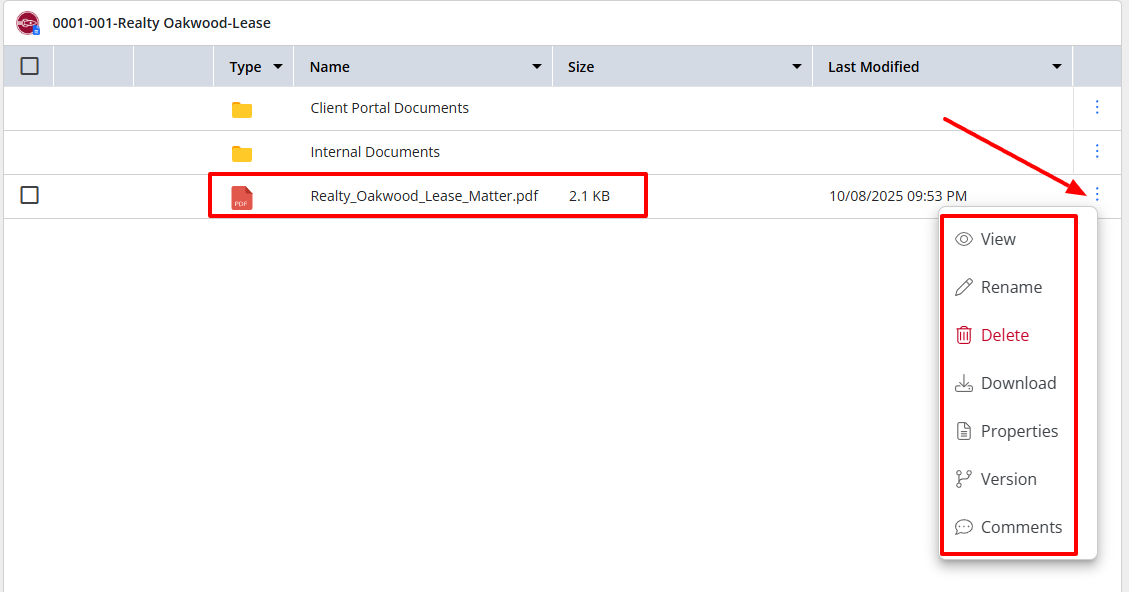Toggle the select-all checkbox in the header
The width and height of the screenshot is (1129, 592).
pos(29,65)
